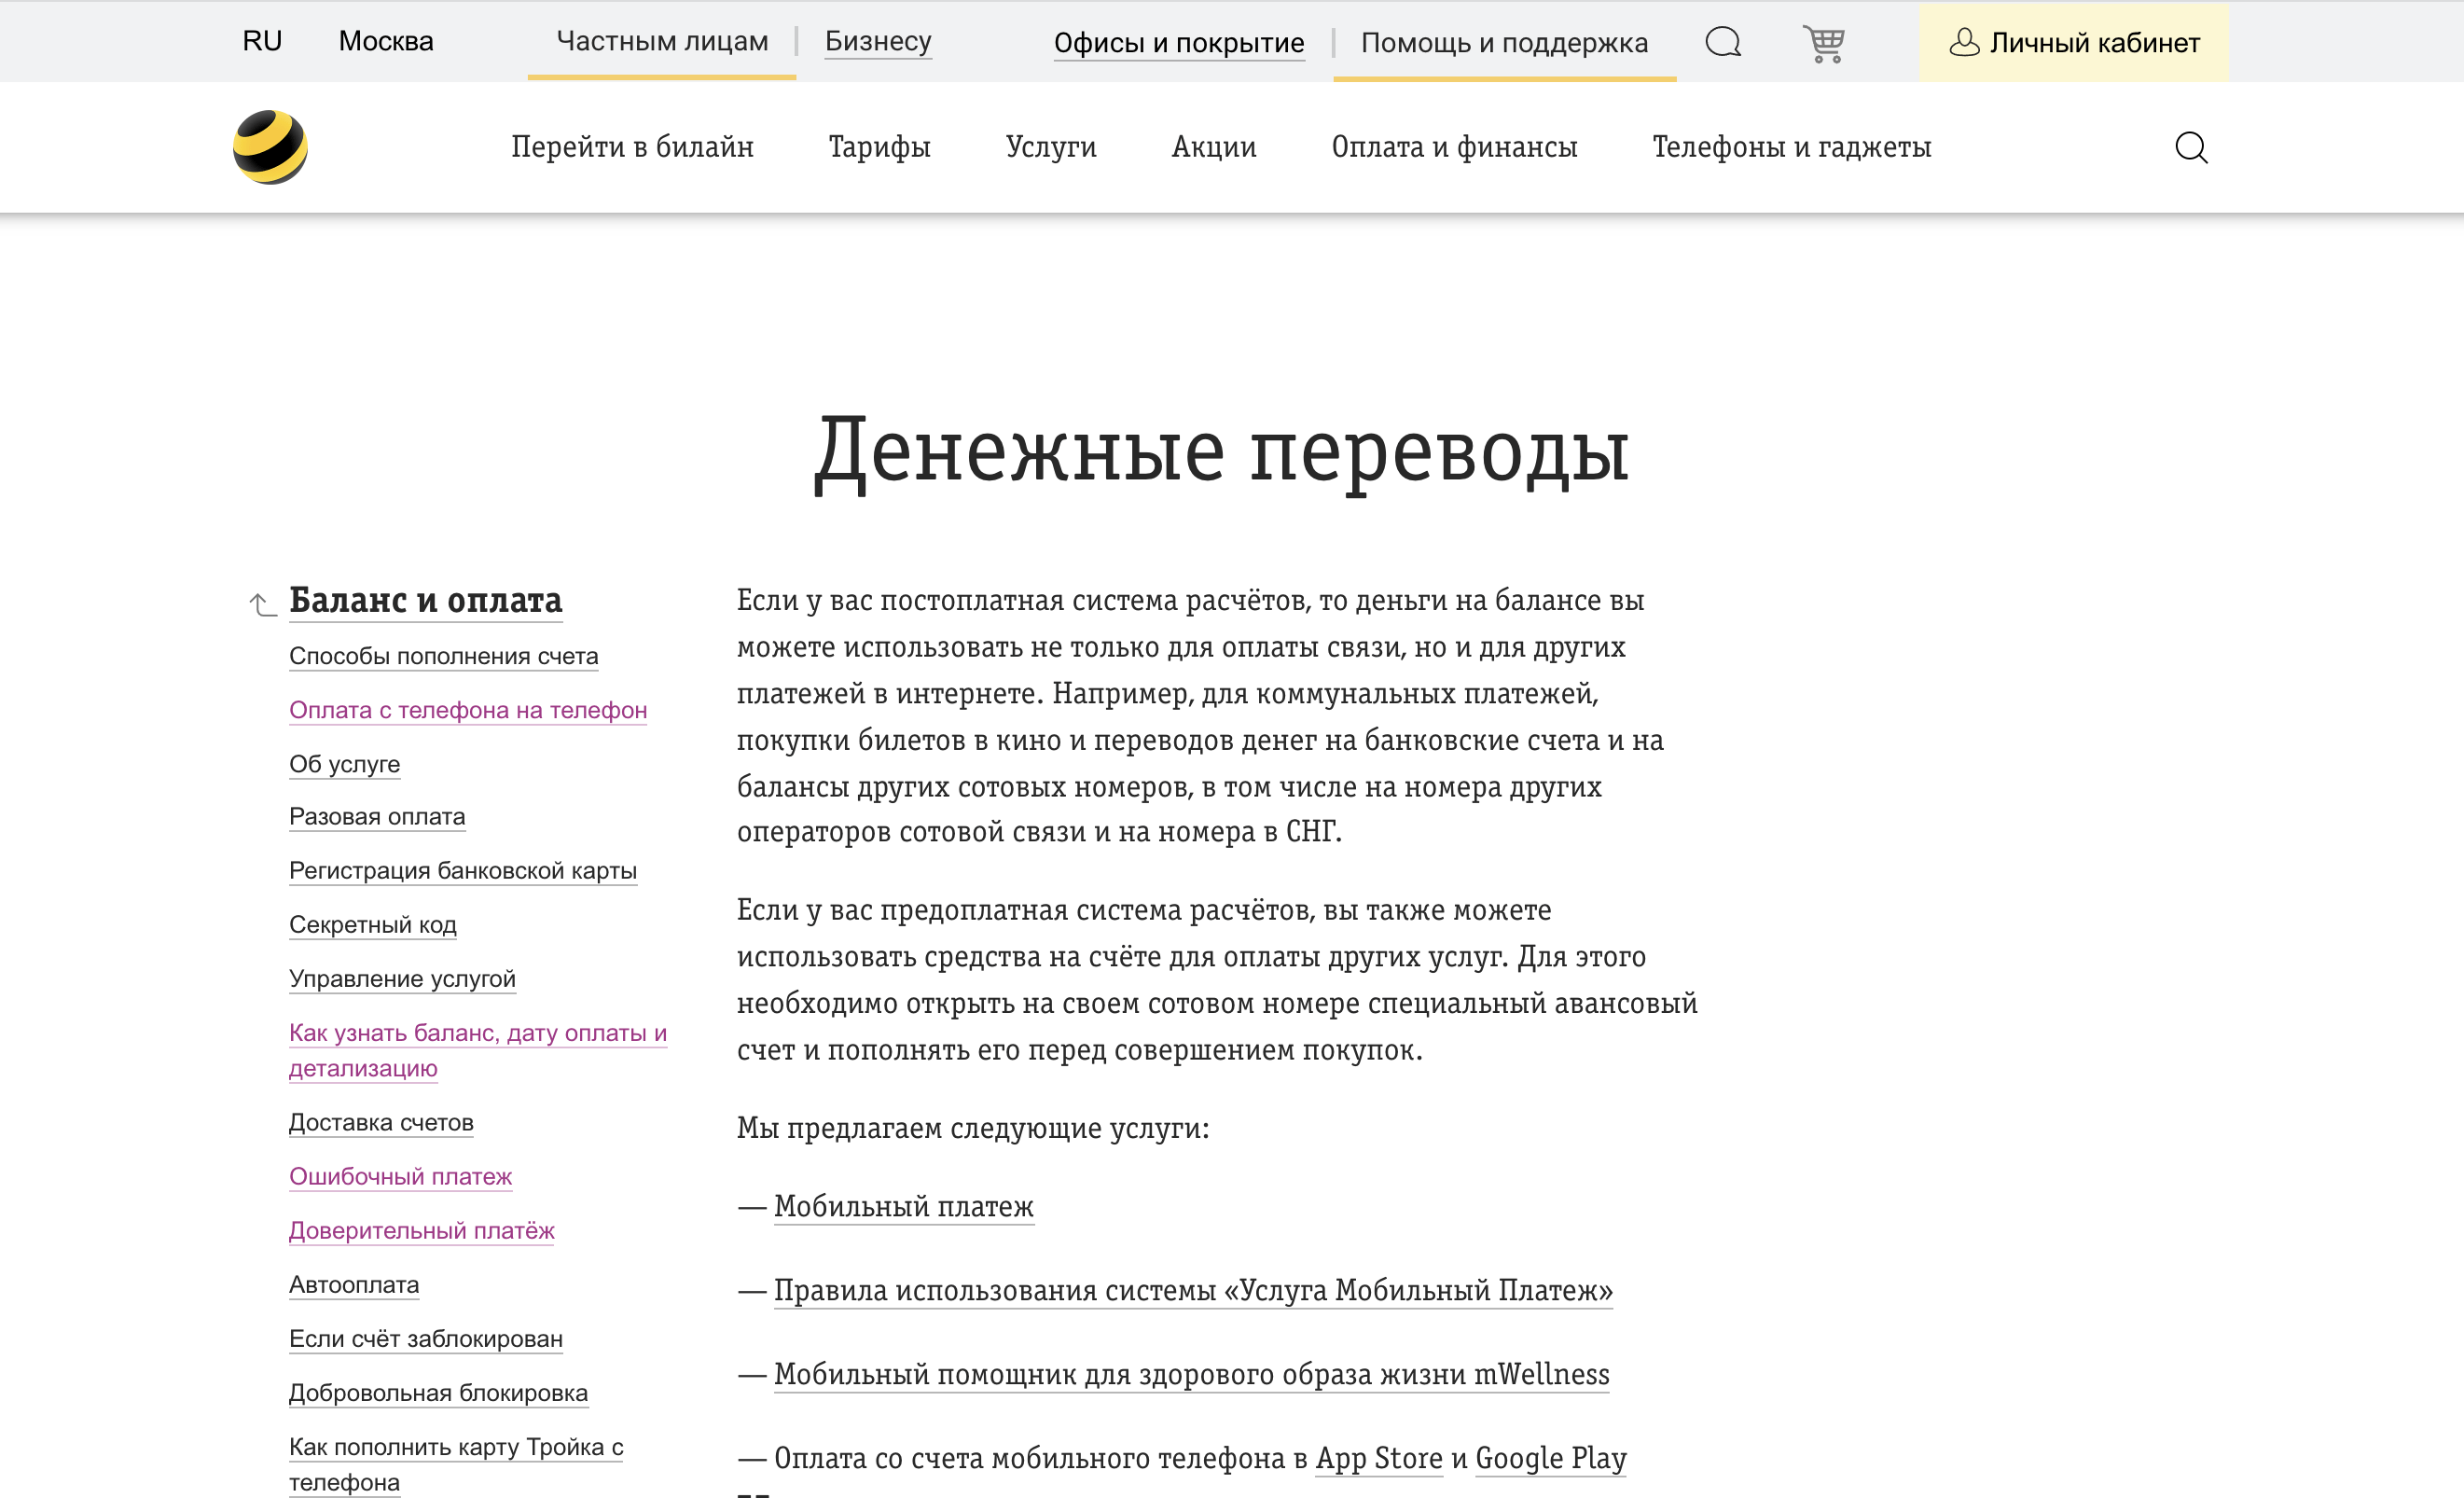This screenshot has height=1498, width=2464.
Task: Open the Оплата и финансы menu
Action: coord(1453,147)
